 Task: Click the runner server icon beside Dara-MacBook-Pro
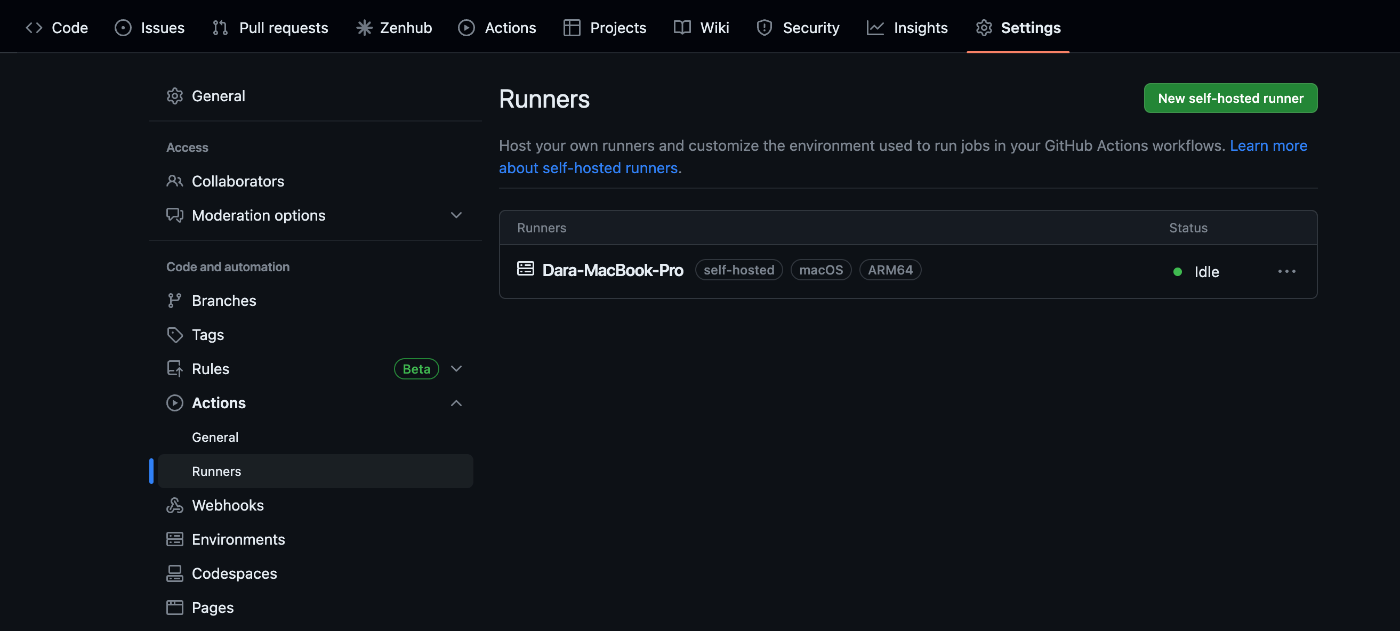pyautogui.click(x=525, y=269)
